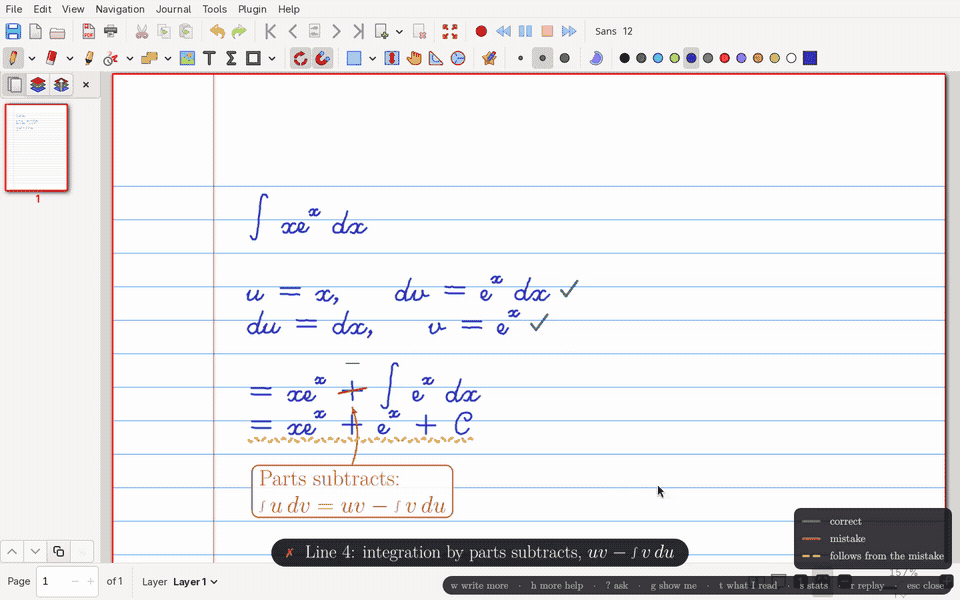The width and height of the screenshot is (960, 600).
Task: Insert a new page after current
Action: click(381, 31)
